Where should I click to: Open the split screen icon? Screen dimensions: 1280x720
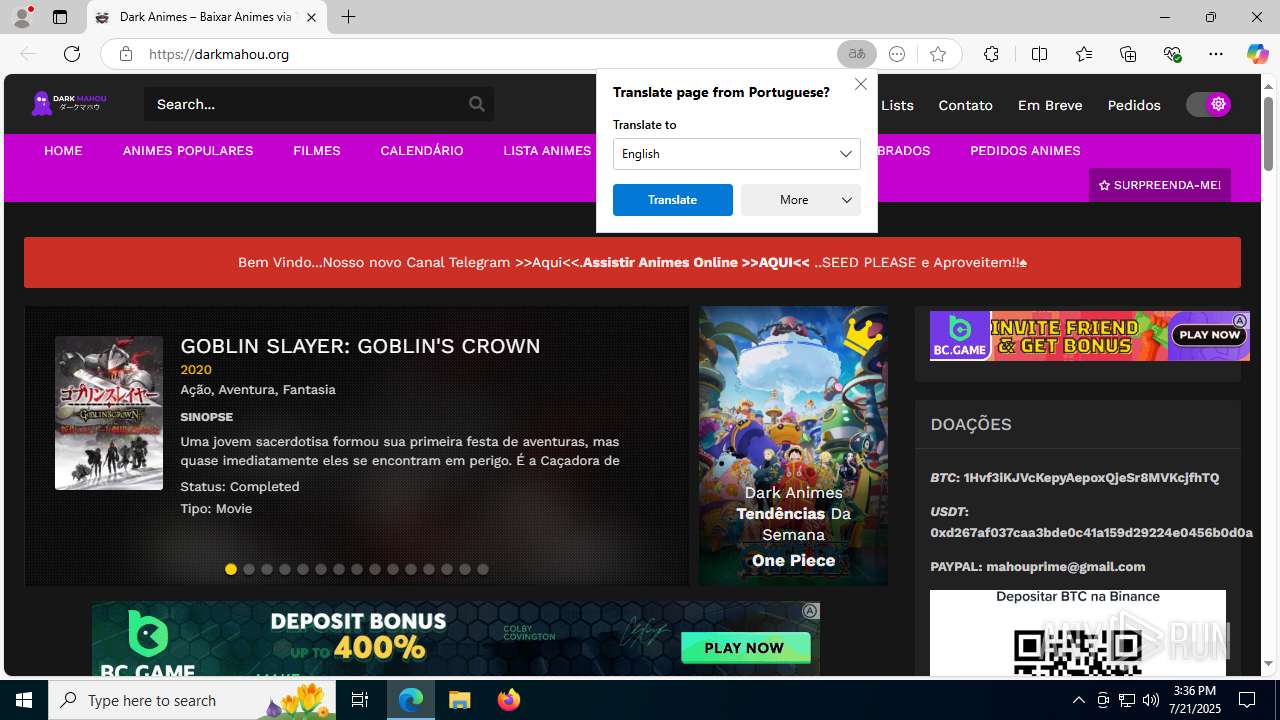point(1039,54)
